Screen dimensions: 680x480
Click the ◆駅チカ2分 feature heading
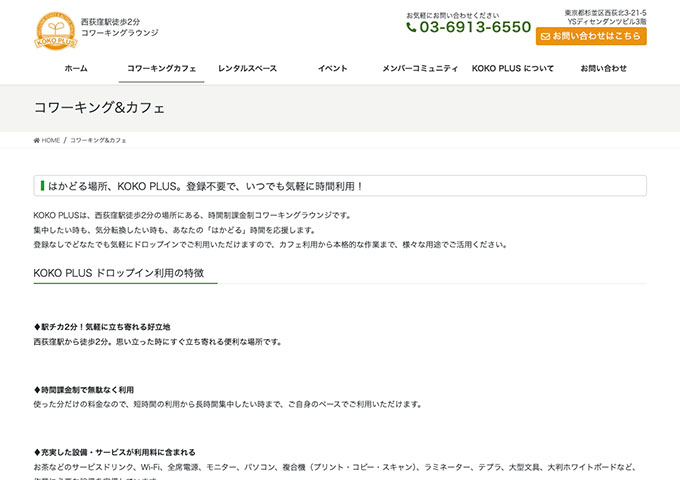102,327
